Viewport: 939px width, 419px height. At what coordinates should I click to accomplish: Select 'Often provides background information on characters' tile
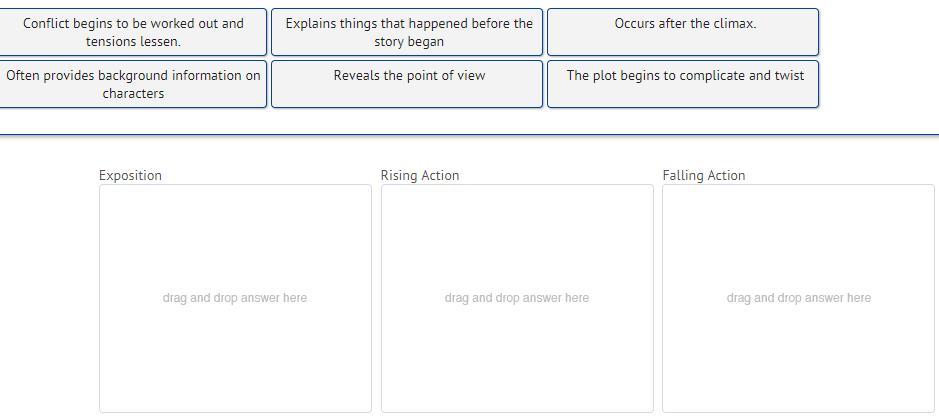coord(133,84)
